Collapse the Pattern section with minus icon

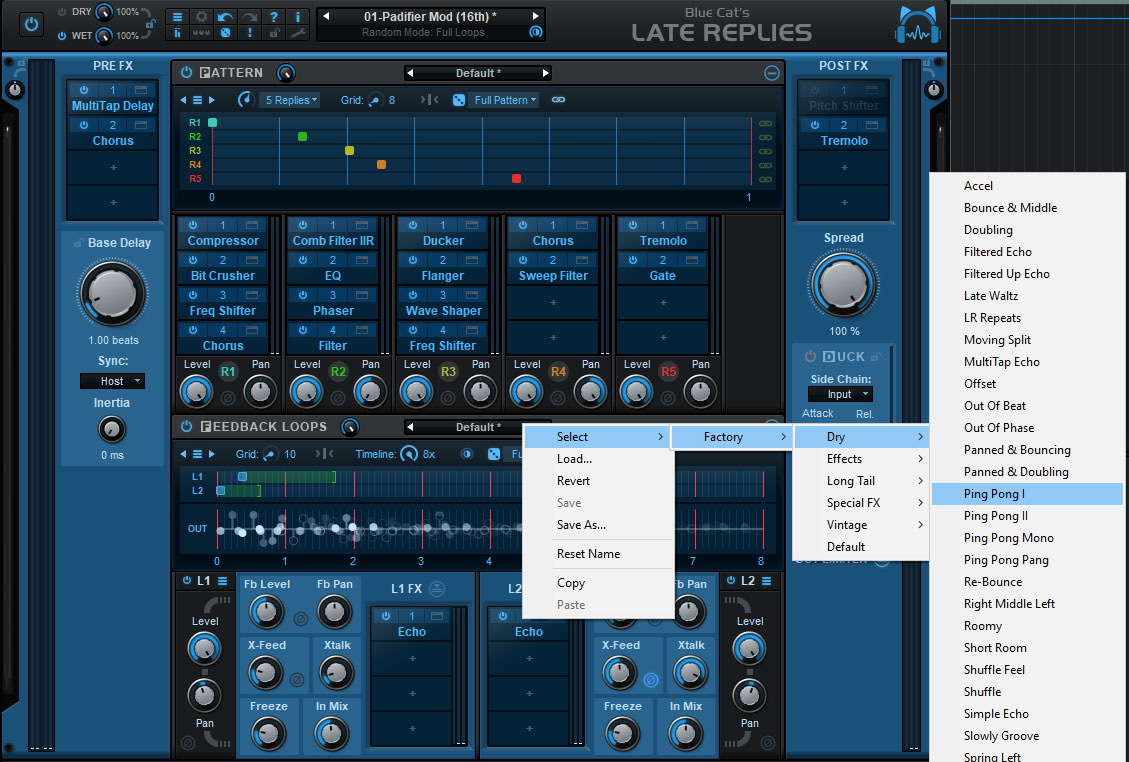tap(771, 73)
